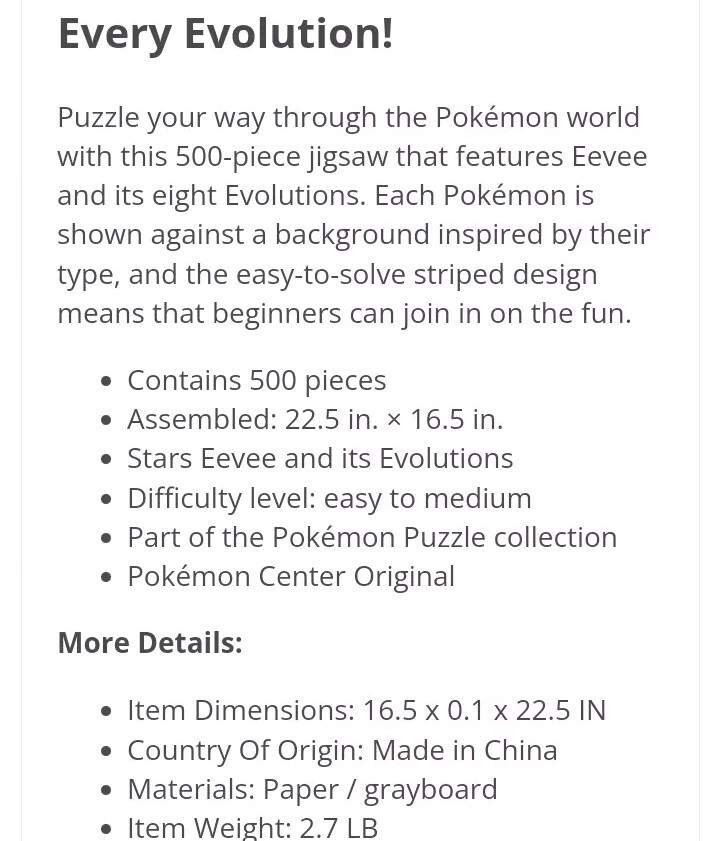Click the 'Assembled: 22.5 in. × 16.5 in.' line
This screenshot has width=719, height=841.
(315, 419)
